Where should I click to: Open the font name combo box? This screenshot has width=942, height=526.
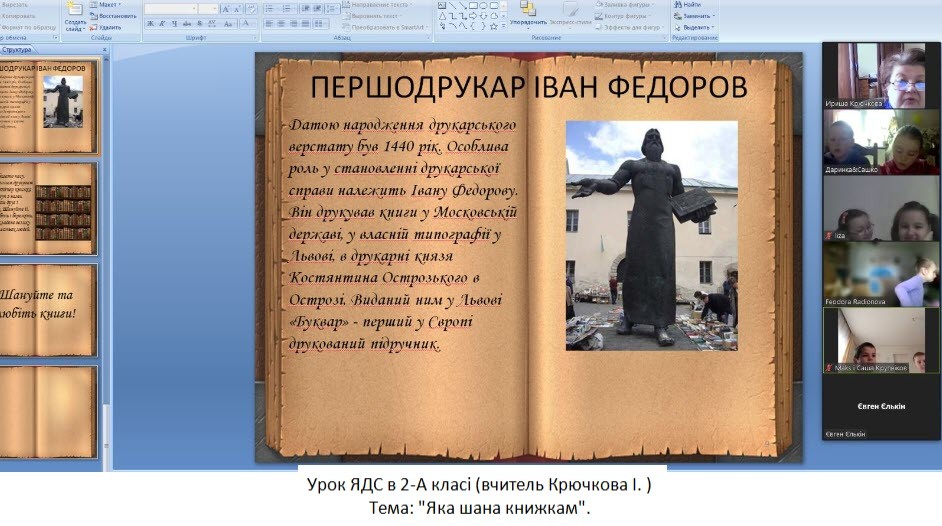[x=170, y=9]
